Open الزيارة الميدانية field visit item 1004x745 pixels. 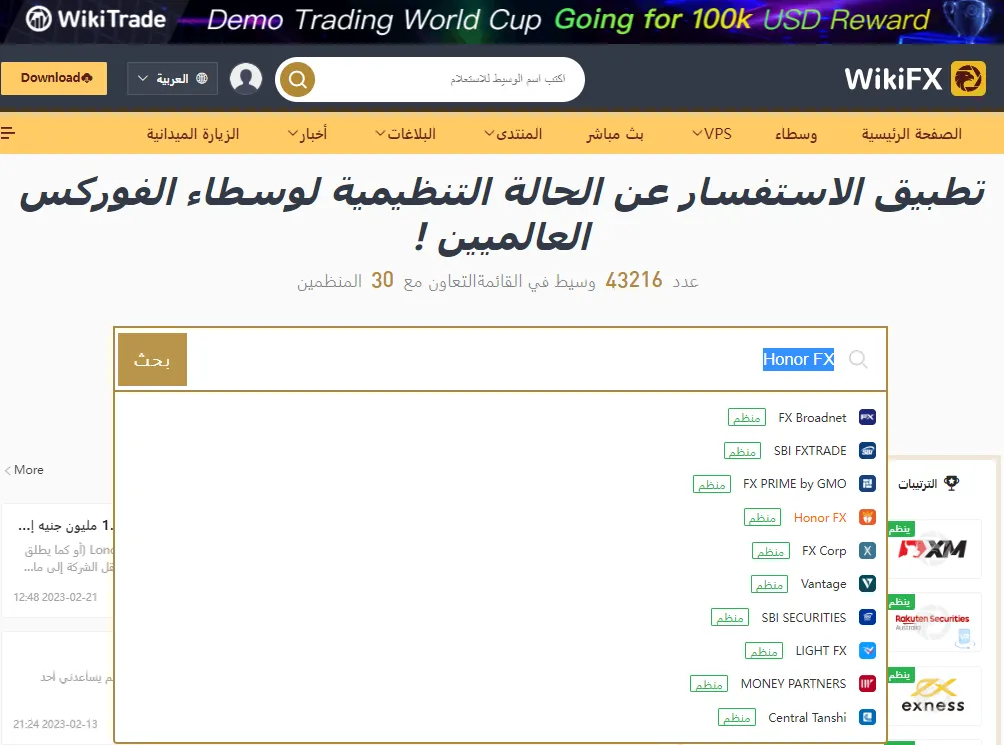193,134
